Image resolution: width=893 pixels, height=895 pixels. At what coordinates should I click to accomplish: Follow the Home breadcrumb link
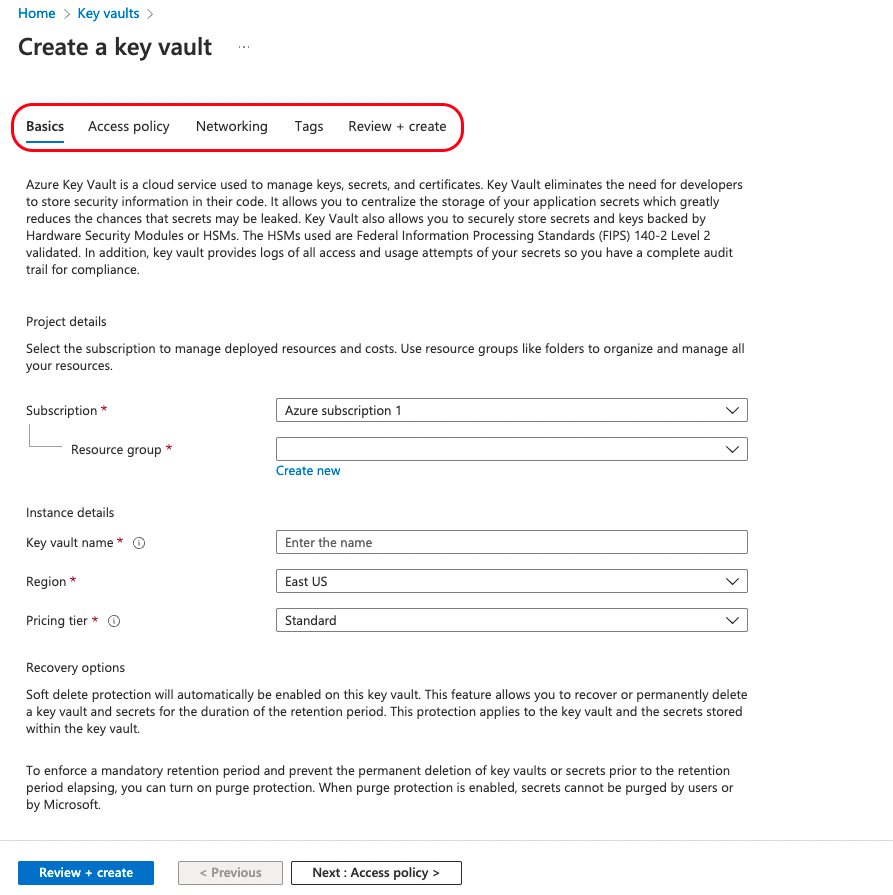37,13
